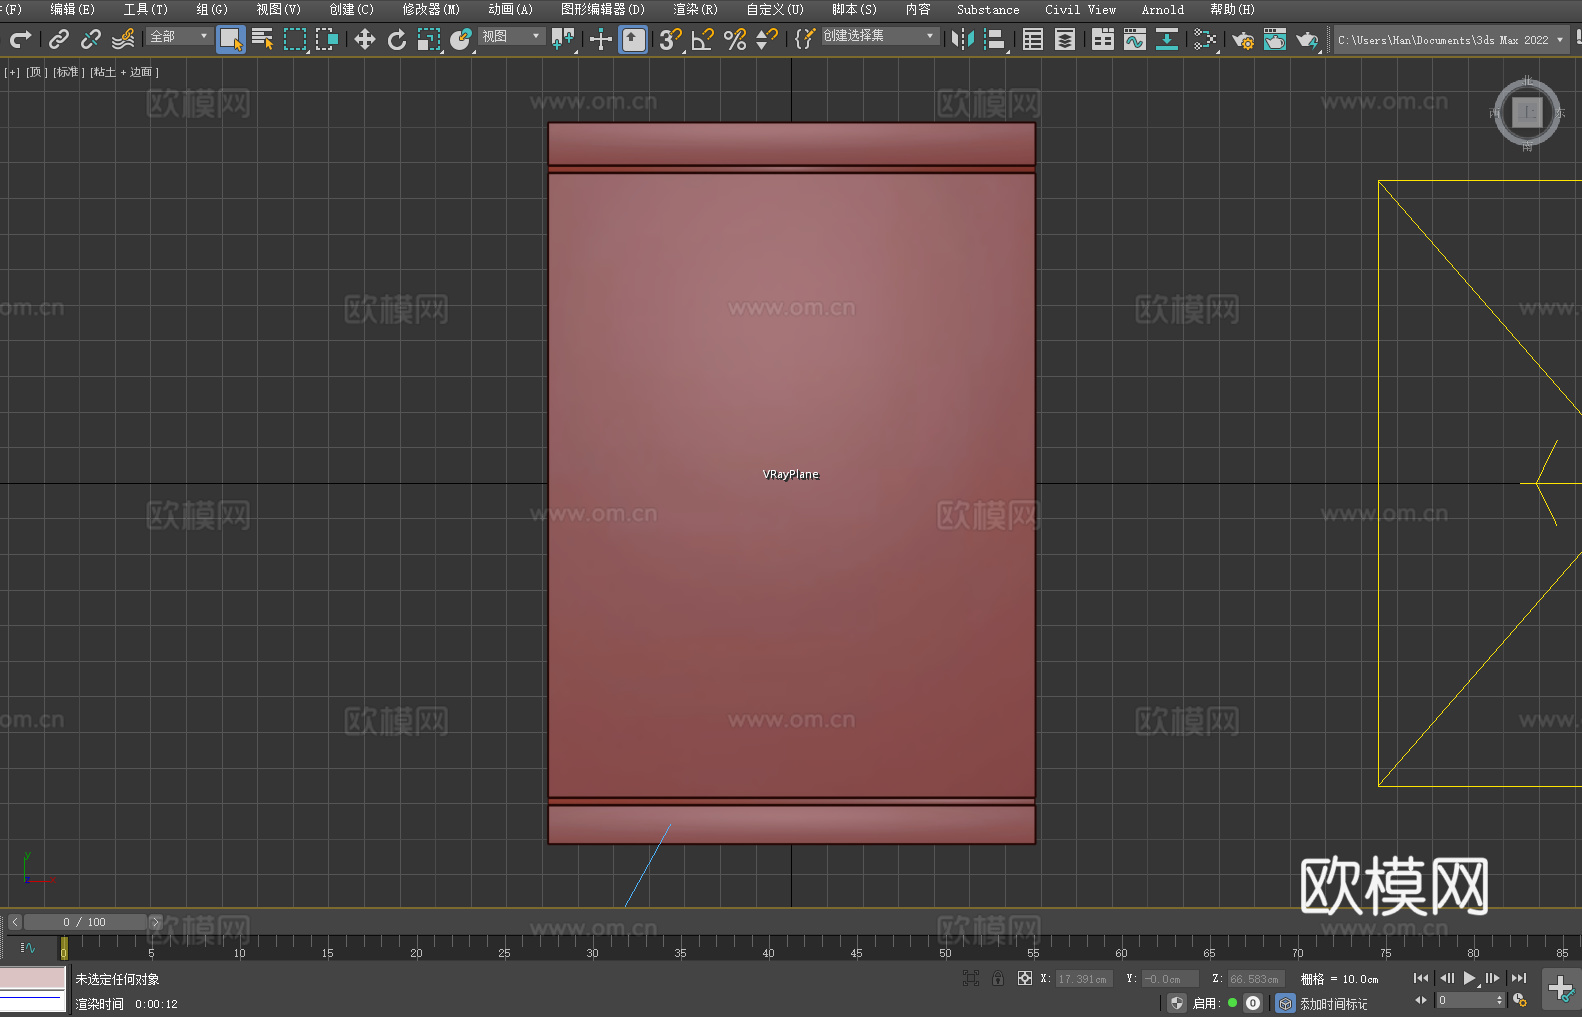The image size is (1582, 1017).
Task: Click Edit Named Selection Sets icon
Action: tap(804, 39)
